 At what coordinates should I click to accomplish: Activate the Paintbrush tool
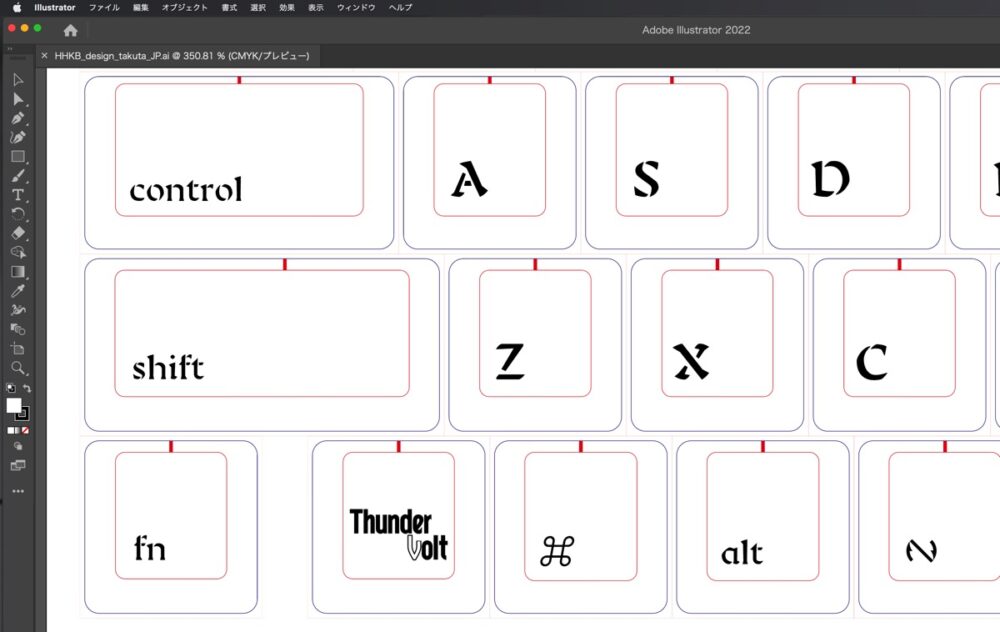pos(18,176)
